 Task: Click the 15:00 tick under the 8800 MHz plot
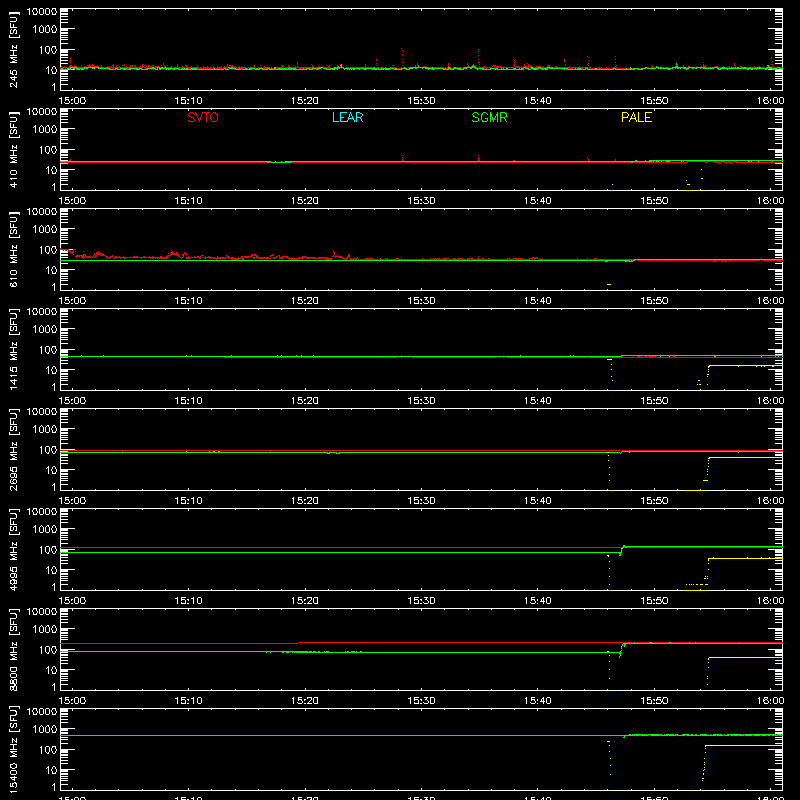(x=72, y=701)
